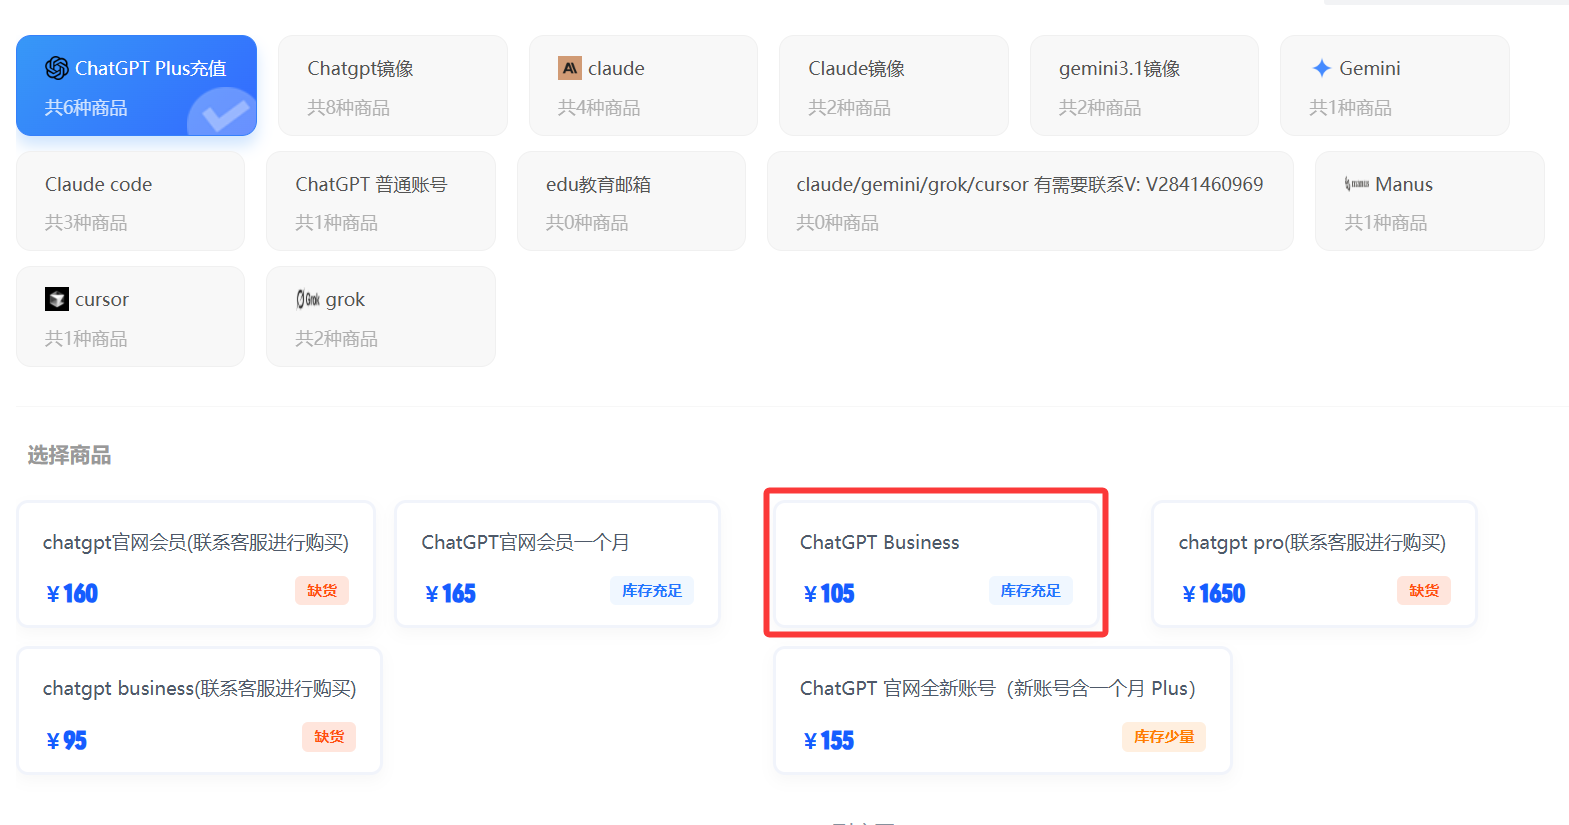Click the 库存少量 stock badge
Screen dimensions: 1569x825
click(1164, 737)
